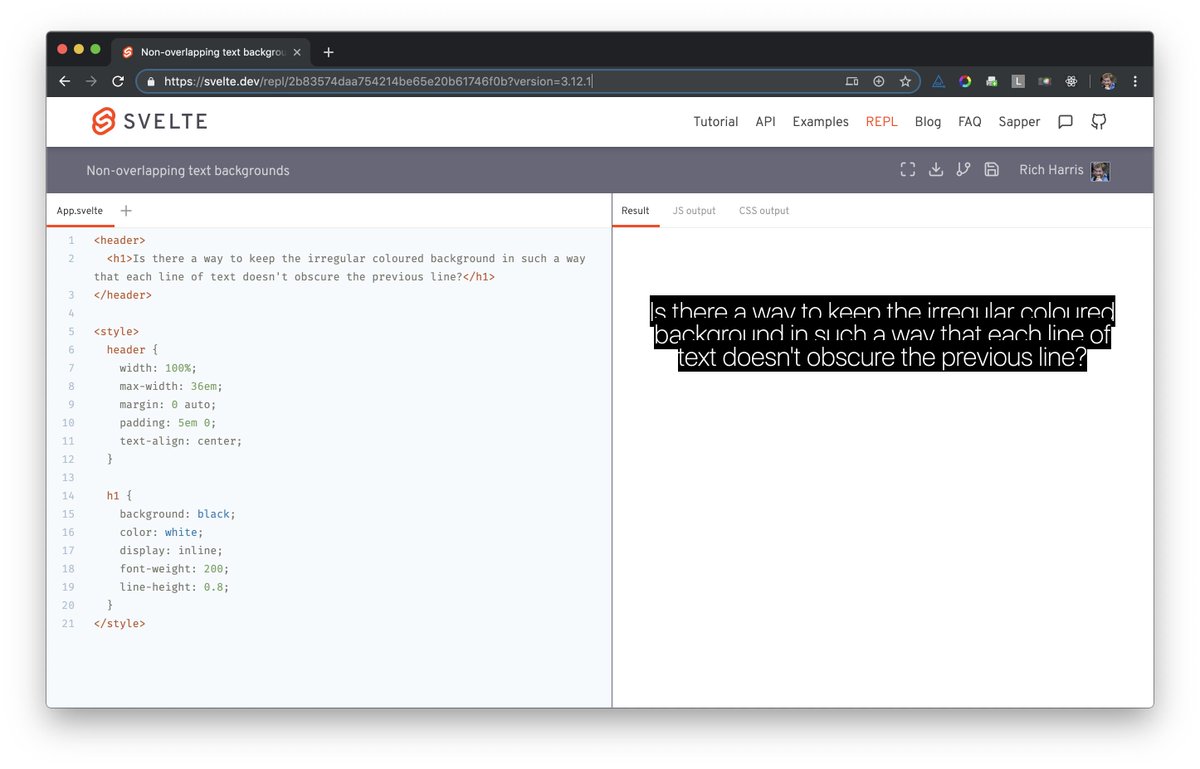Screen dimensions: 1200x769
Task: Download the REPL project as zip
Action: click(x=936, y=170)
